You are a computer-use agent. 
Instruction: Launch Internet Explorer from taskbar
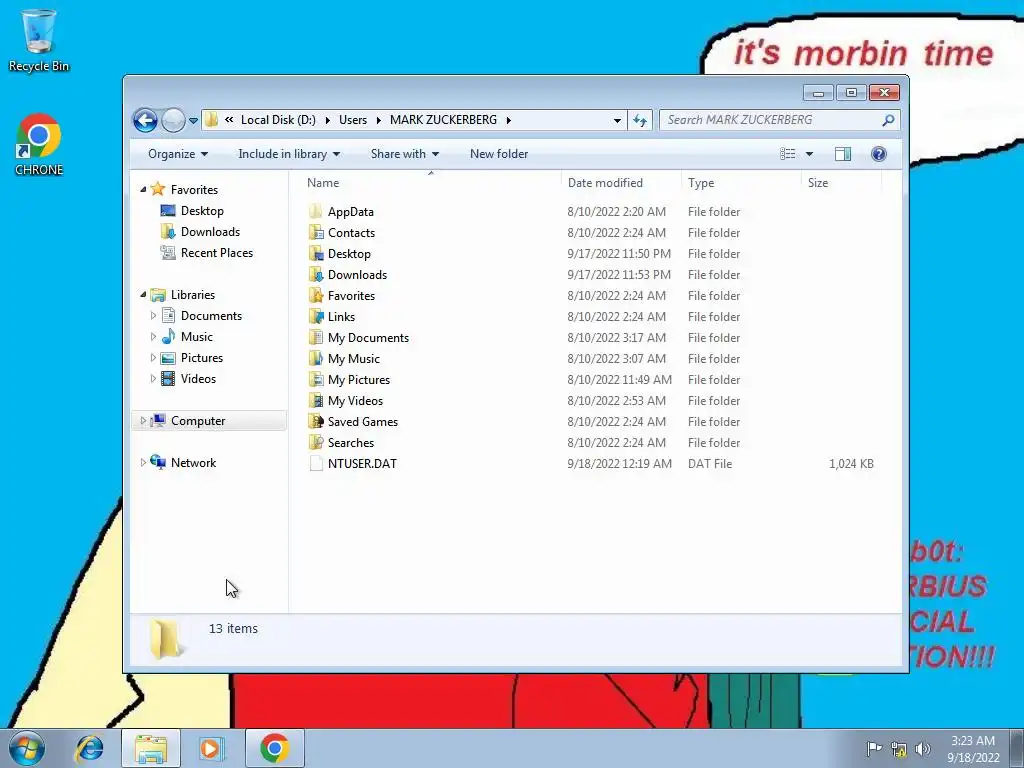click(89, 748)
